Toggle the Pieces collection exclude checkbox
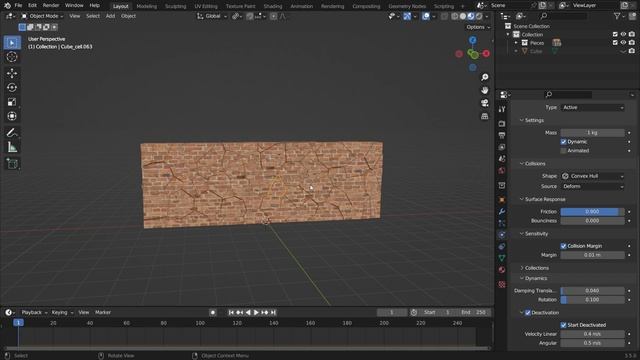Screen dimensions: 640x360 615,42
